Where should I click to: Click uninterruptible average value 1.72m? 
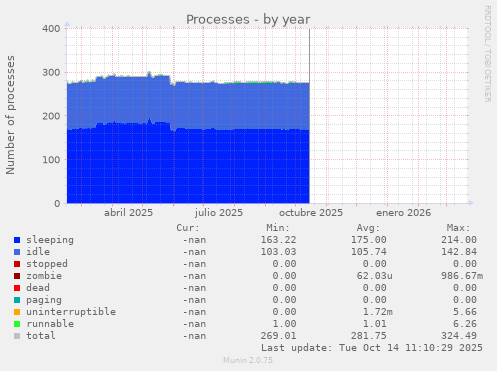point(378,312)
